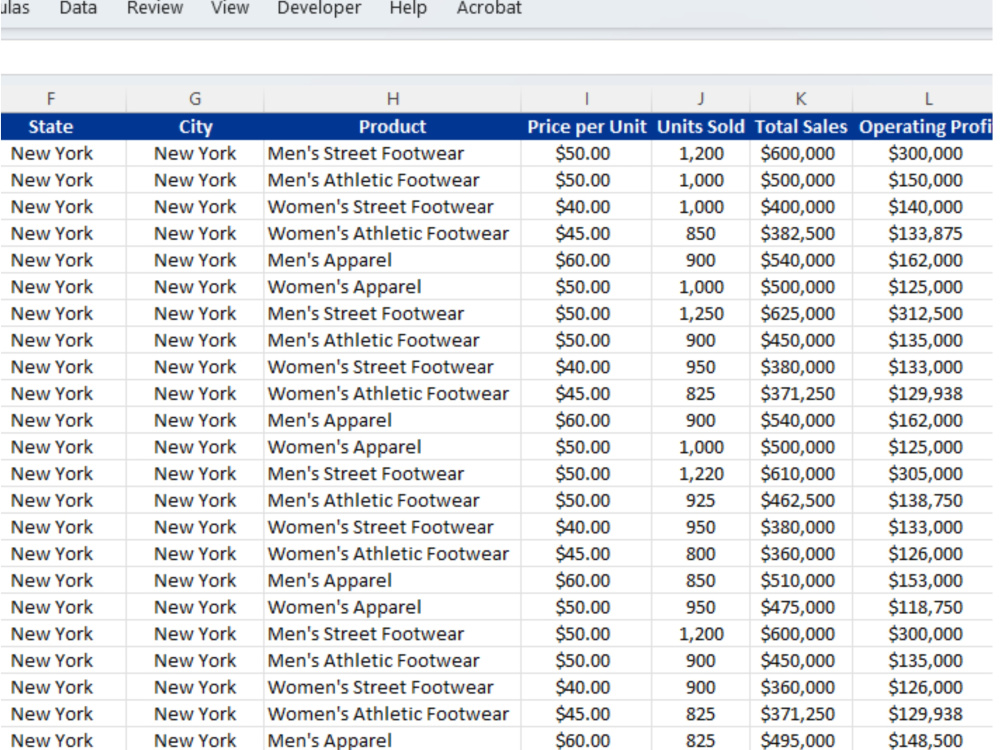This screenshot has width=1000, height=750.
Task: Open the Review ribbon tab
Action: (154, 8)
